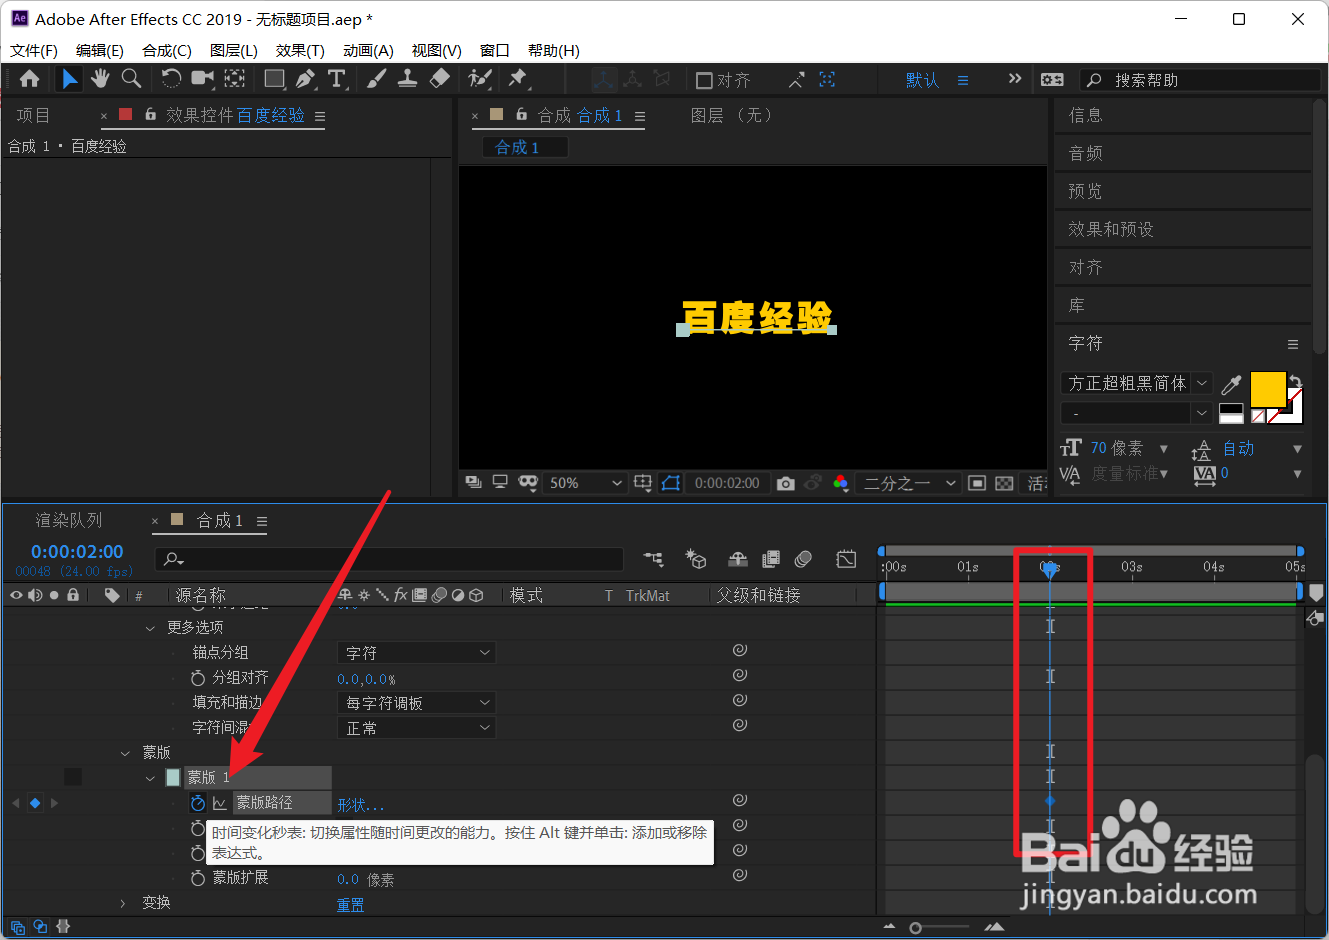The height and width of the screenshot is (940, 1329).
Task: Click the 形状... mask shape link
Action: (361, 804)
